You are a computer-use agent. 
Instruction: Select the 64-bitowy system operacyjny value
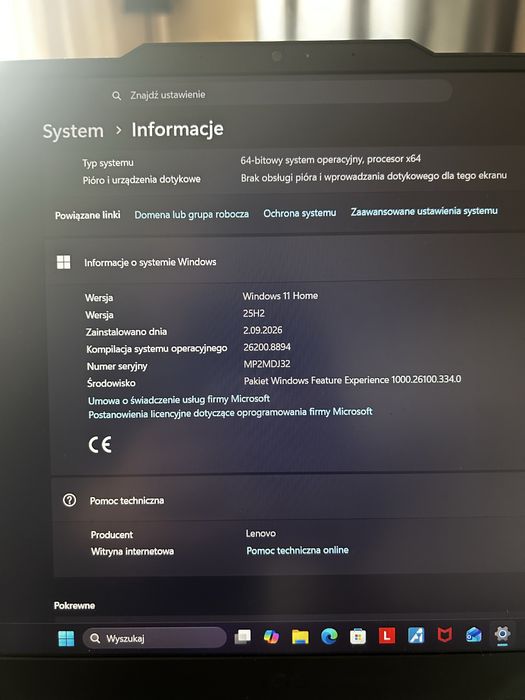click(x=330, y=159)
